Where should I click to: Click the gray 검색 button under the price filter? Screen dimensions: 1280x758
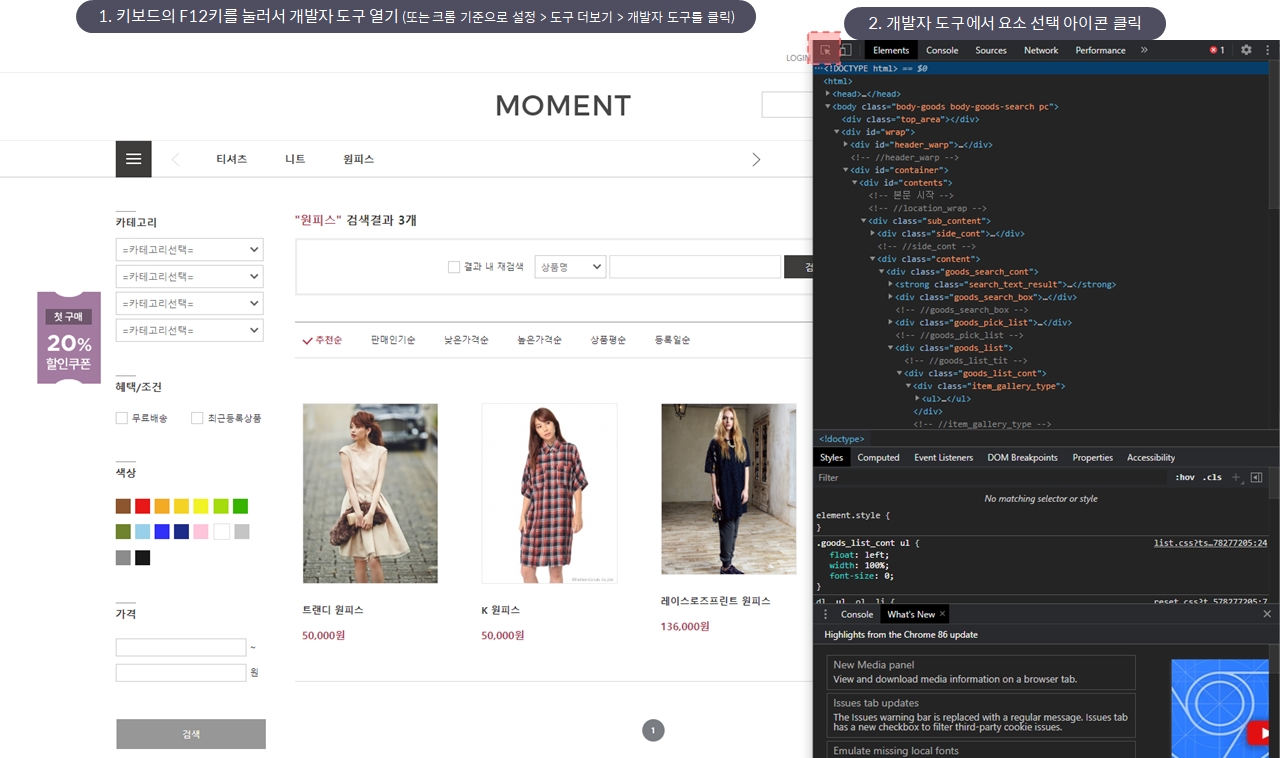tap(191, 734)
